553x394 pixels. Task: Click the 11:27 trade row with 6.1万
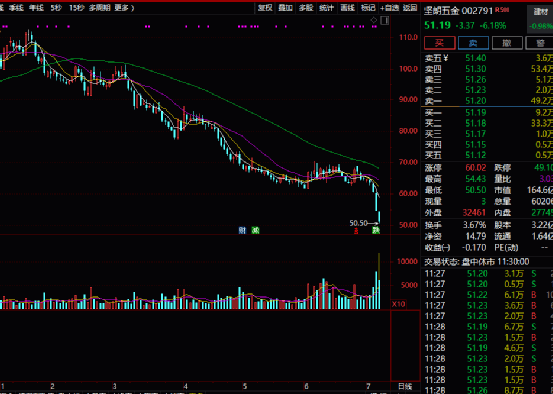click(488, 295)
